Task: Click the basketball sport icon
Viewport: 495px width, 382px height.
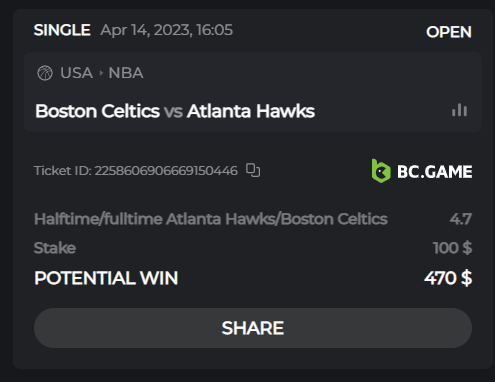Action: 45,73
